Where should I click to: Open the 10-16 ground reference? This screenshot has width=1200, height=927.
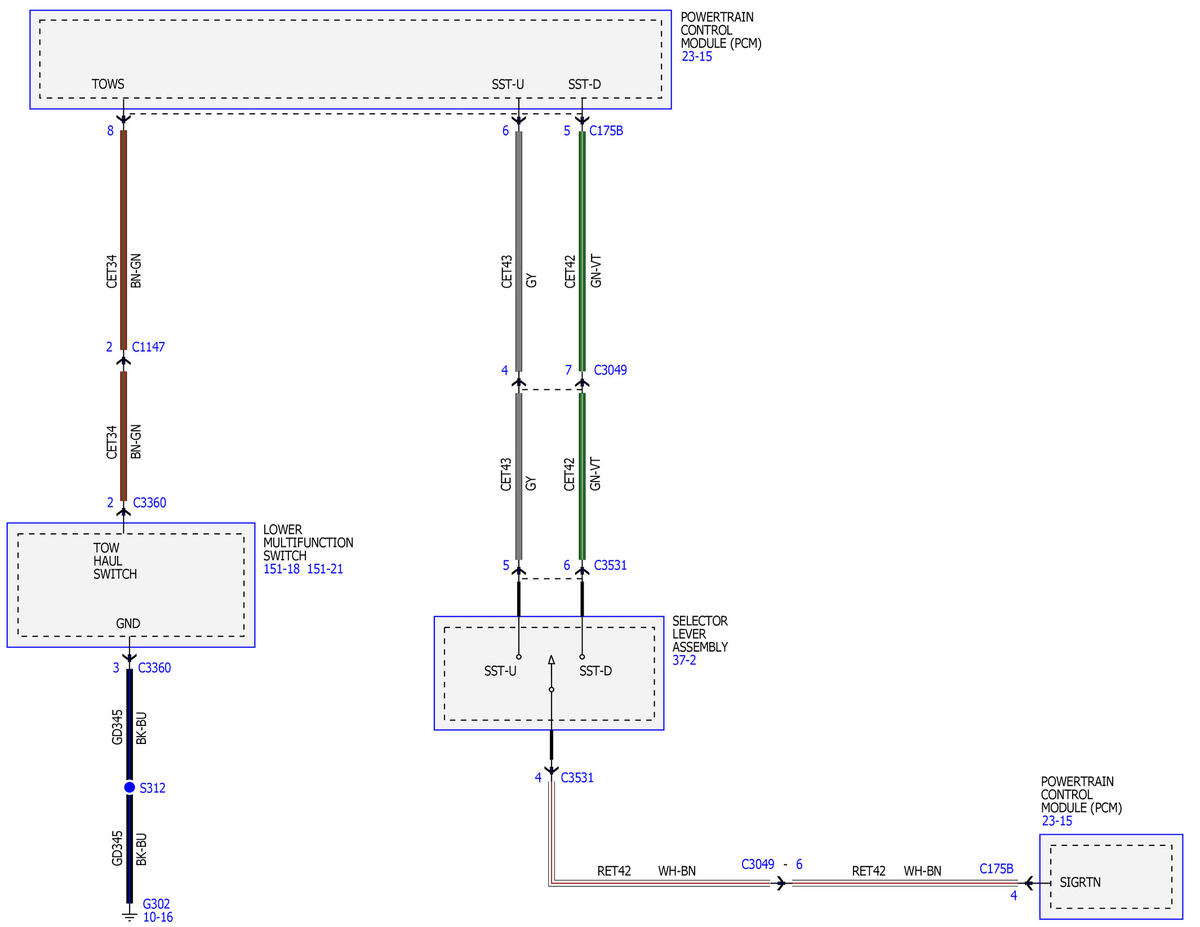(x=158, y=916)
